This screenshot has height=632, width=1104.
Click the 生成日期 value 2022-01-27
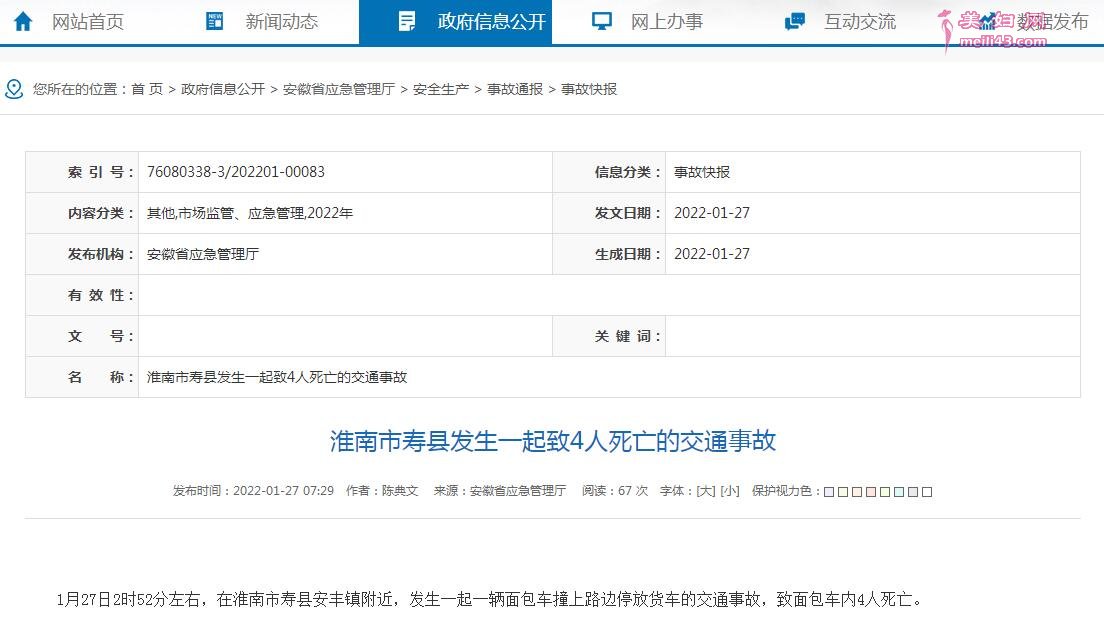712,254
